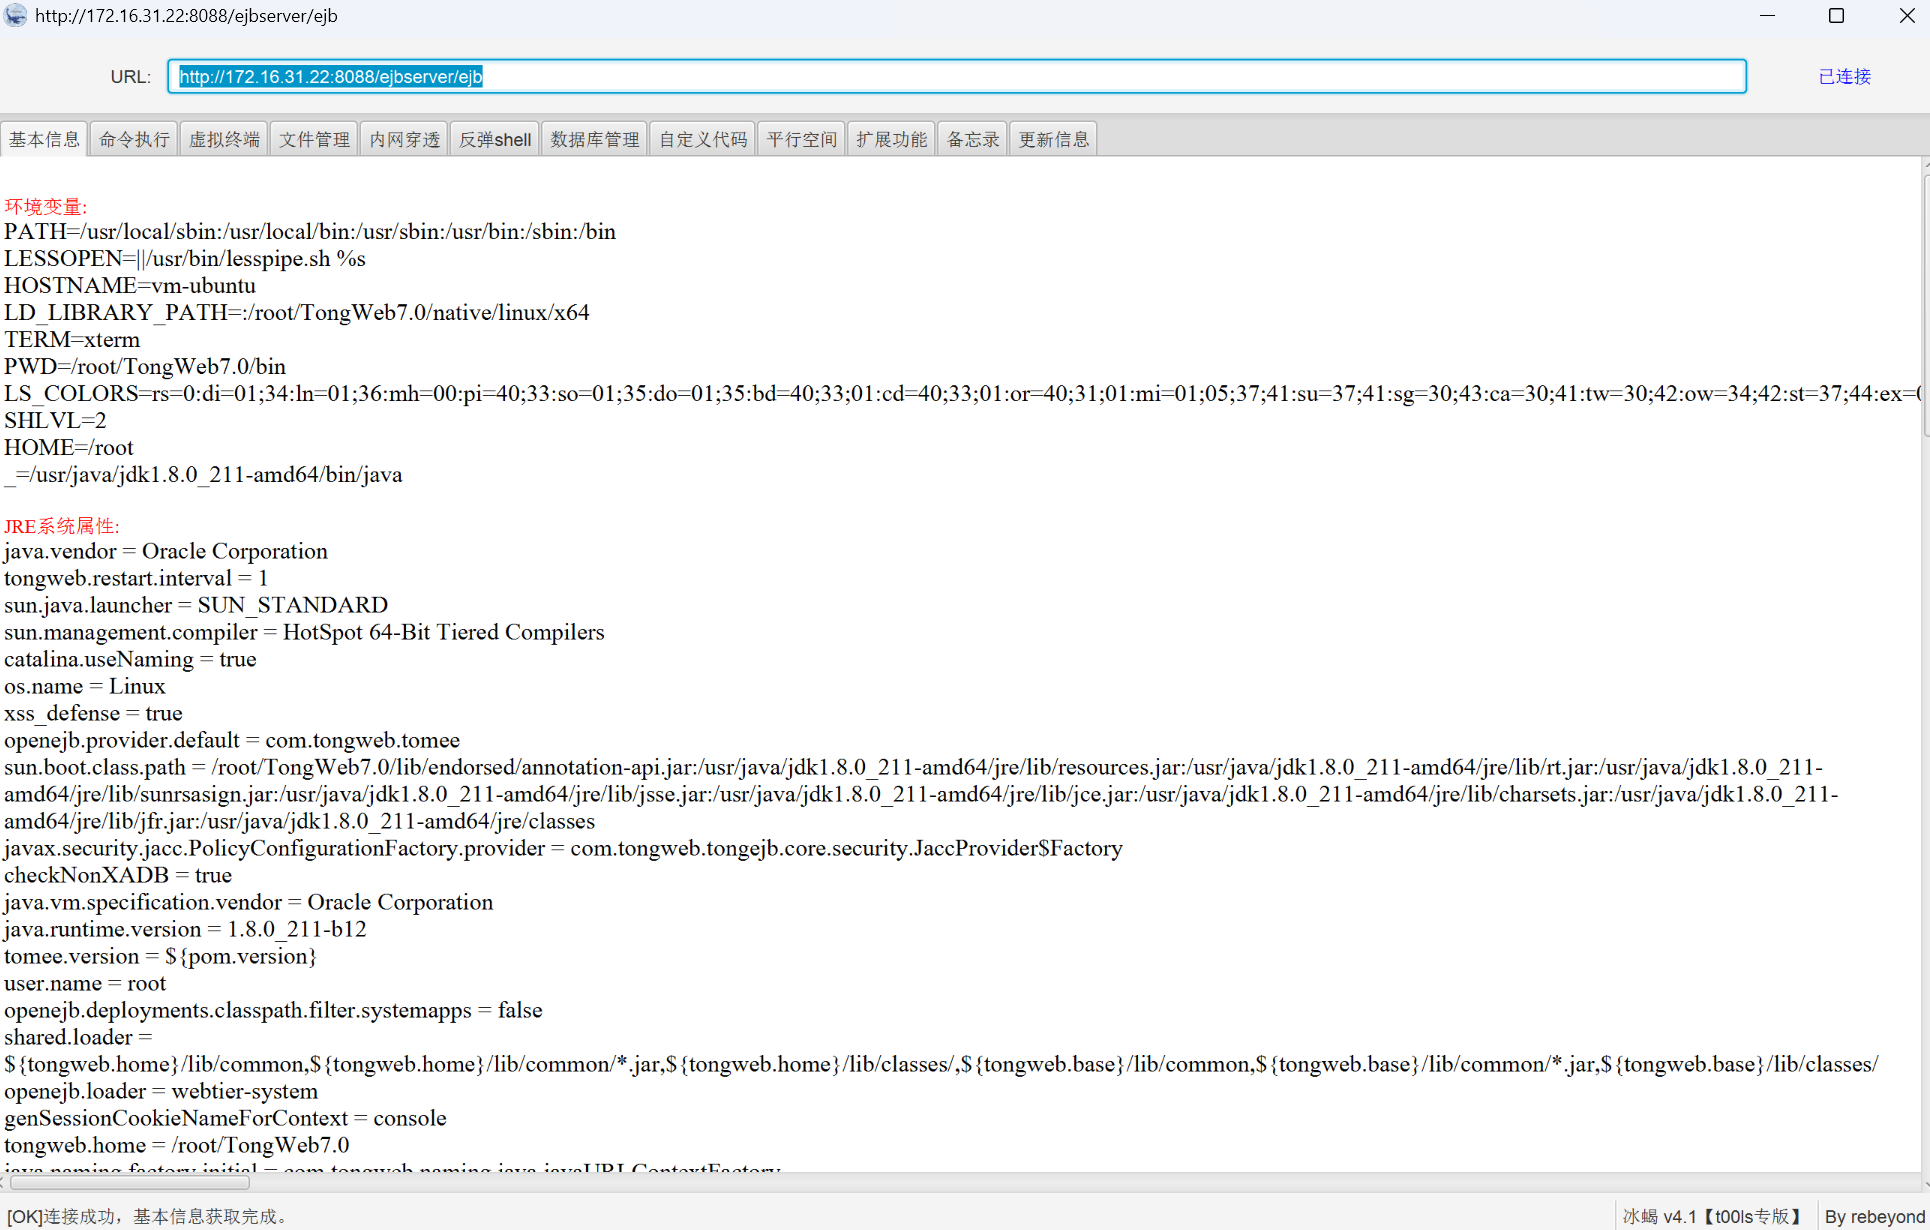Open the 更新信息 tab
The image size is (1930, 1230).
[x=1054, y=139]
